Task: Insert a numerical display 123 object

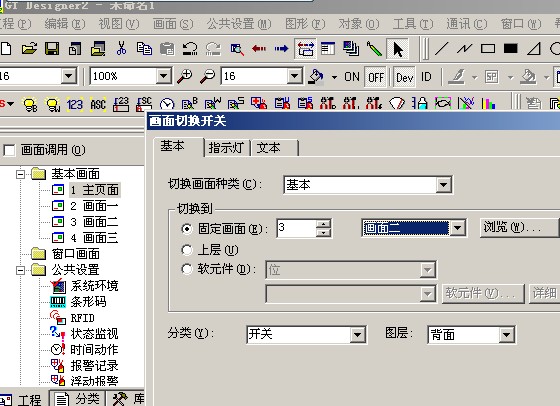Action: pos(75,104)
